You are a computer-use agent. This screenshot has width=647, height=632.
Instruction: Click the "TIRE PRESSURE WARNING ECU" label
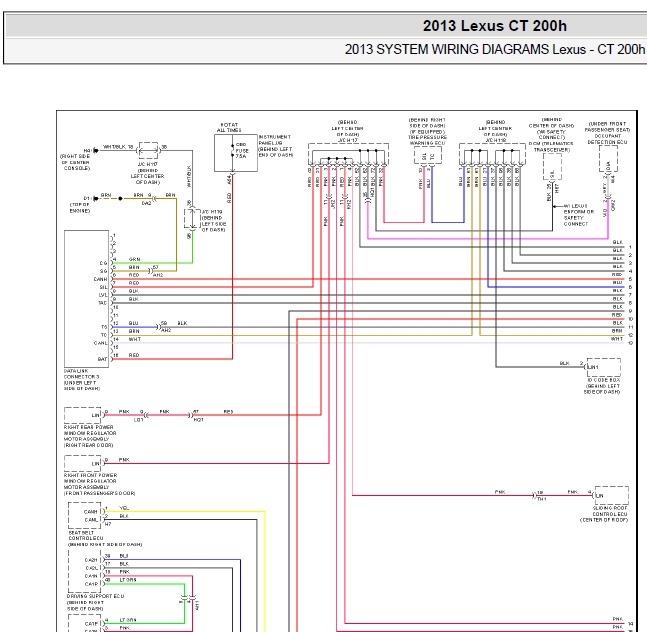click(x=427, y=140)
